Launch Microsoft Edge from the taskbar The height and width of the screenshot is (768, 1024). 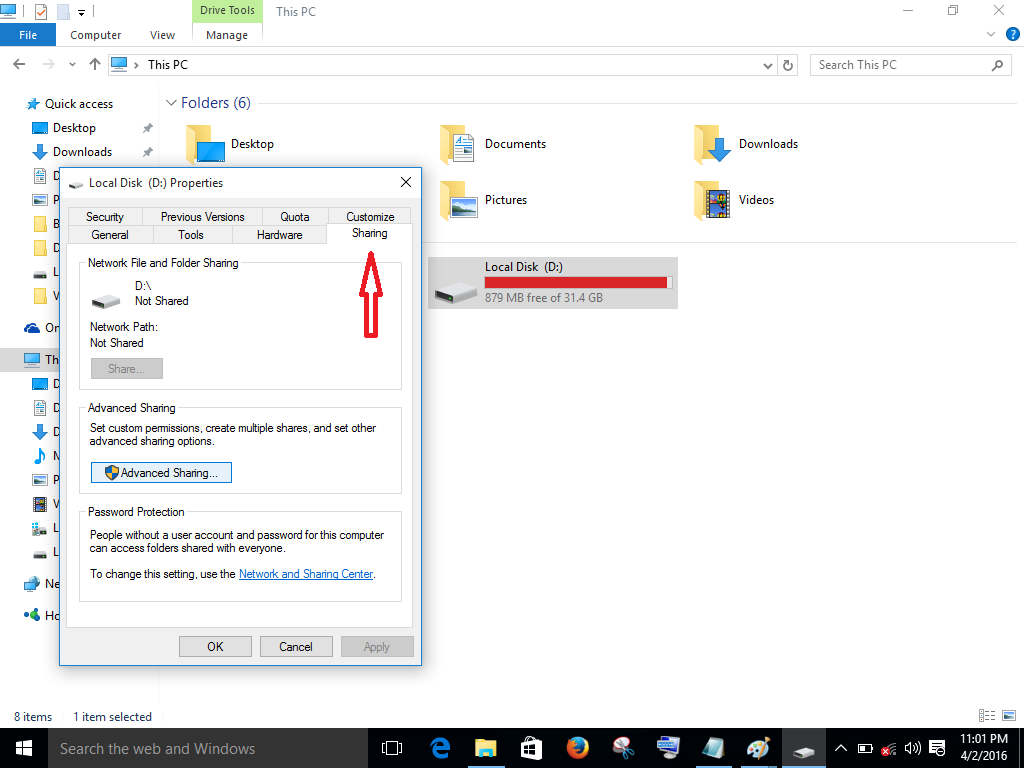[x=440, y=747]
